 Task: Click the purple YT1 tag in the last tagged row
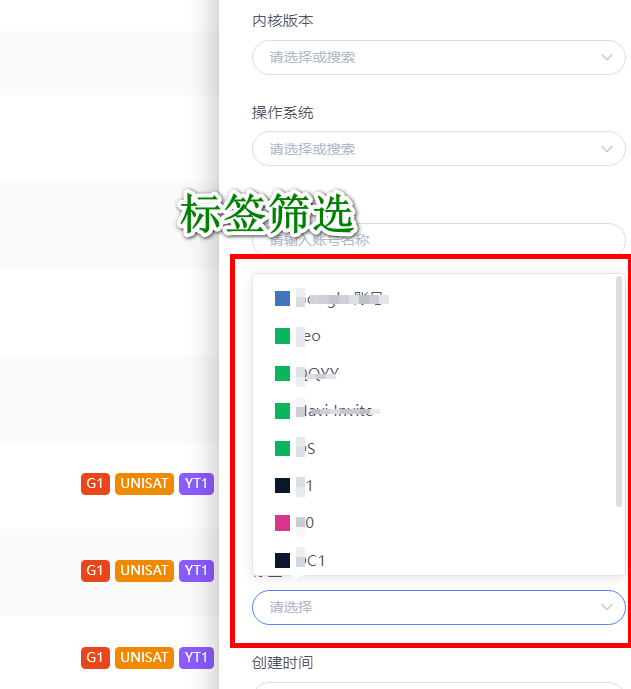click(196, 658)
